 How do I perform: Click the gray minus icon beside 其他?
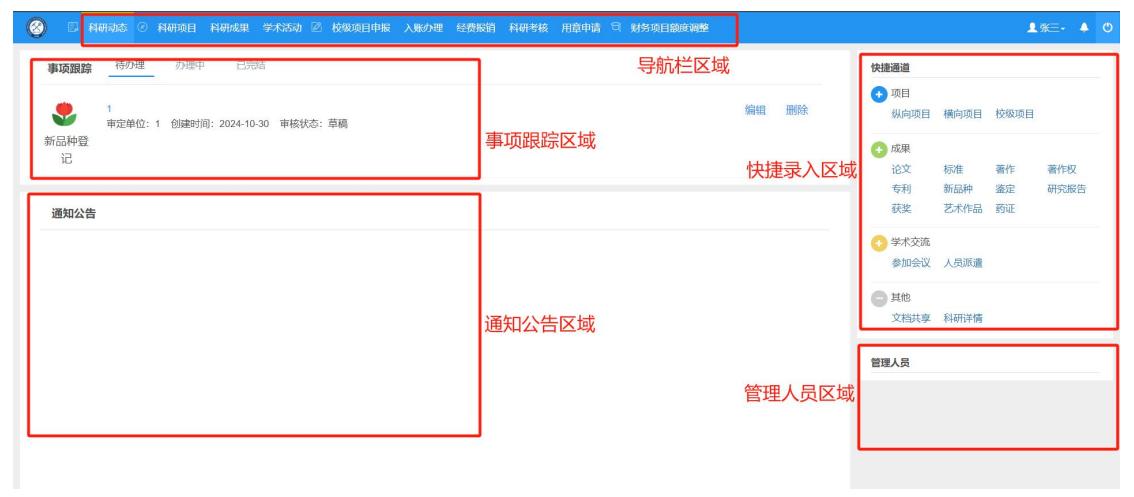pyautogui.click(x=879, y=297)
